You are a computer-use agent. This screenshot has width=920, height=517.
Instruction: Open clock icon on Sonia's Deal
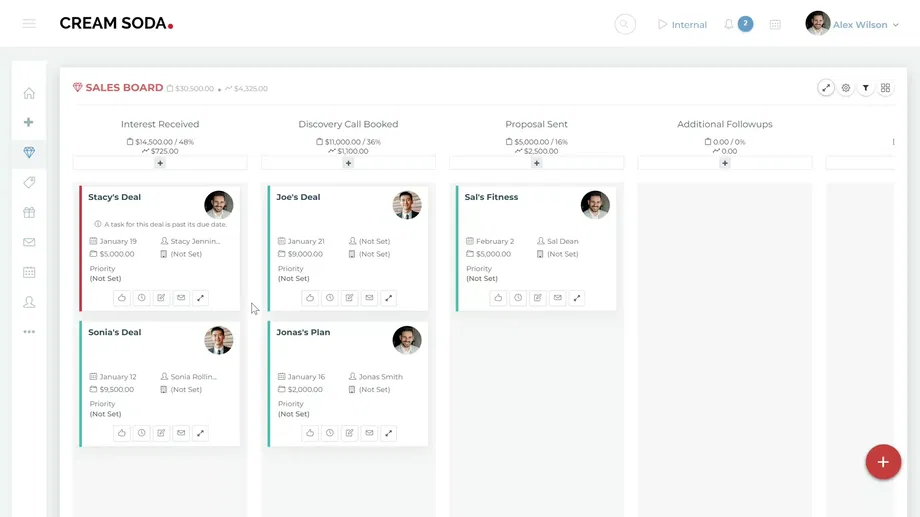[141, 433]
